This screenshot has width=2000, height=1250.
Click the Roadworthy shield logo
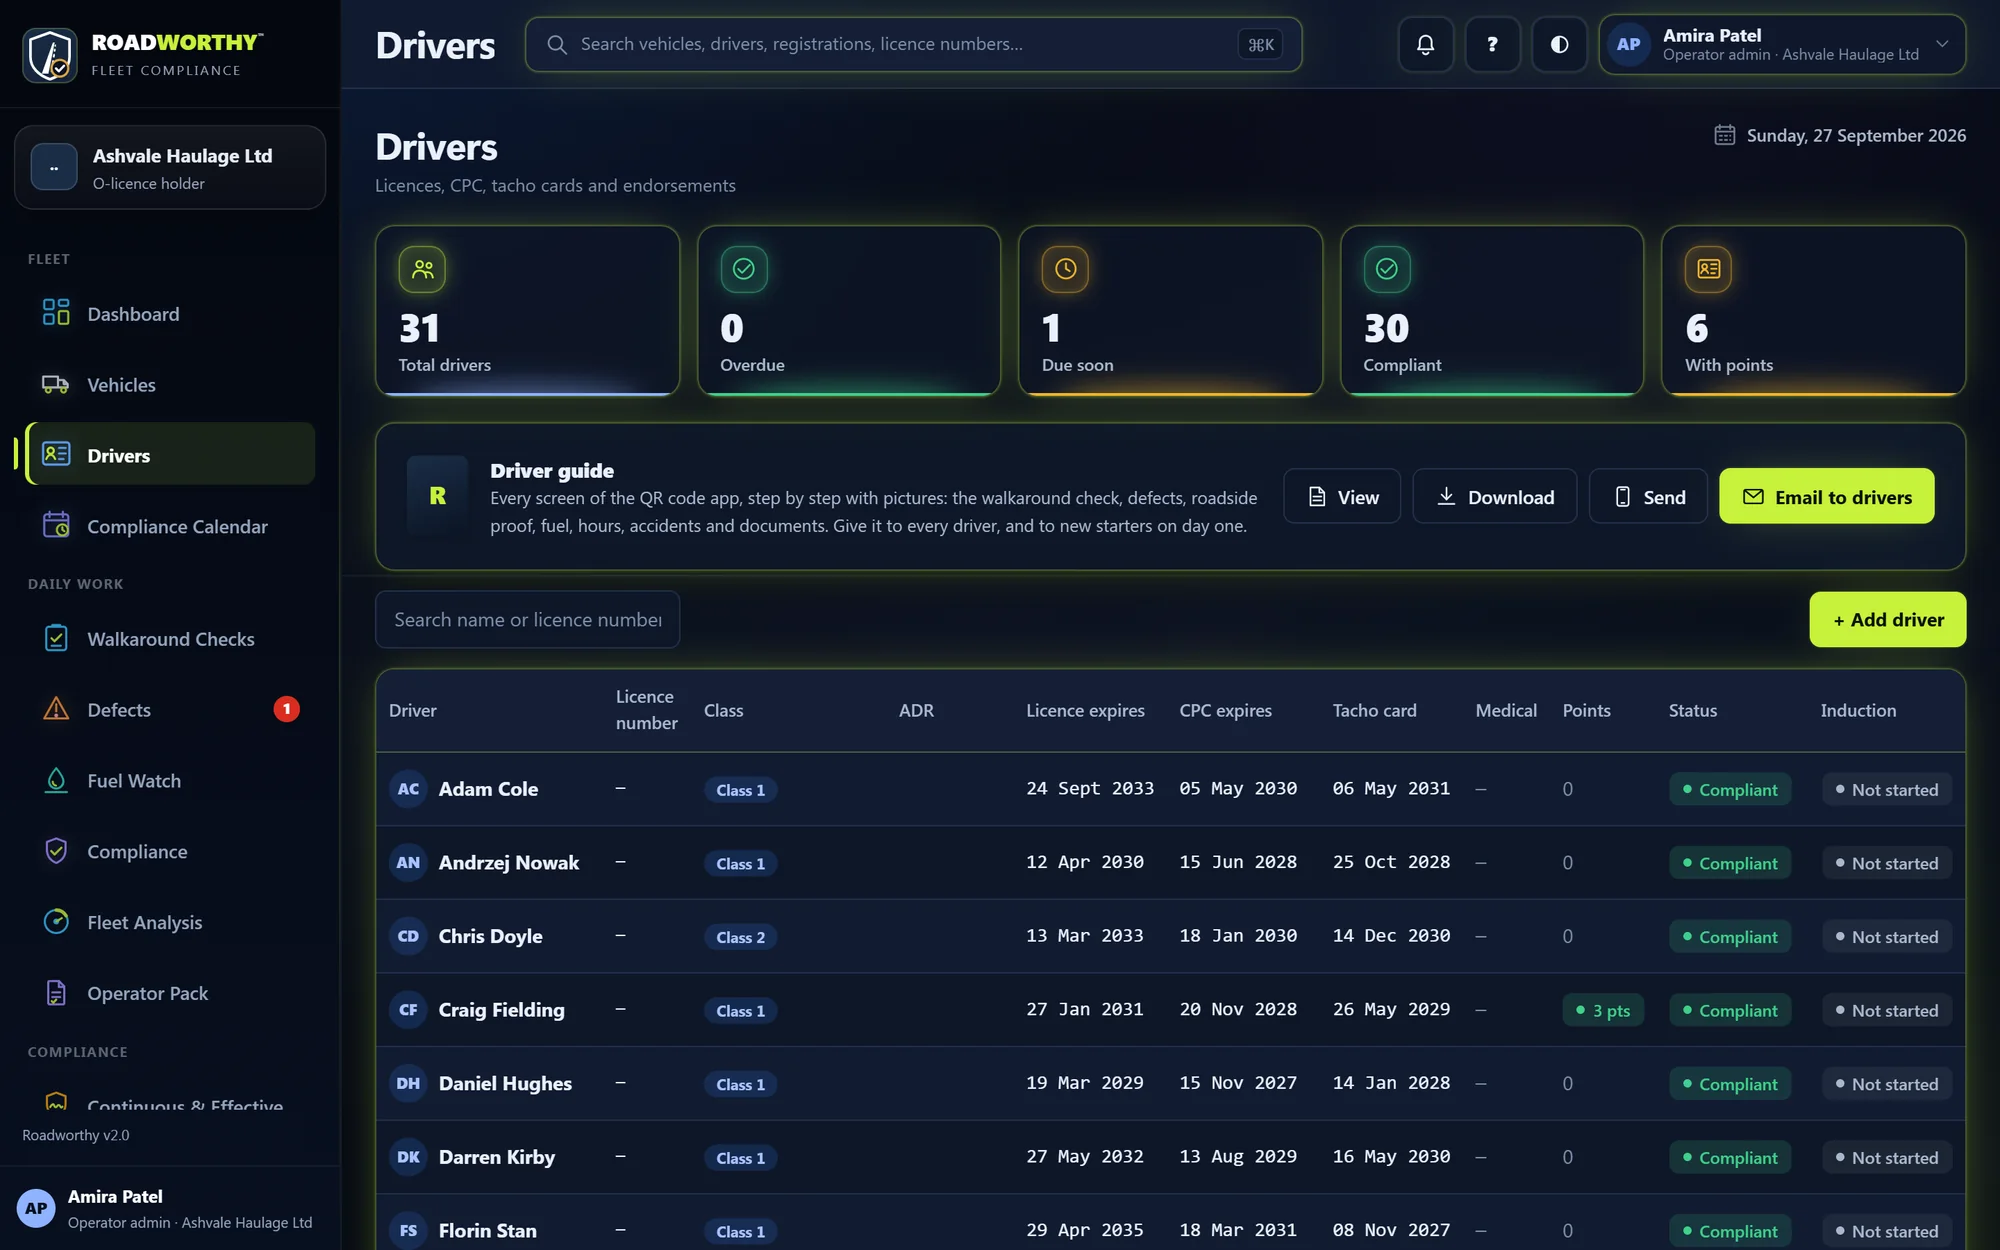tap(49, 54)
